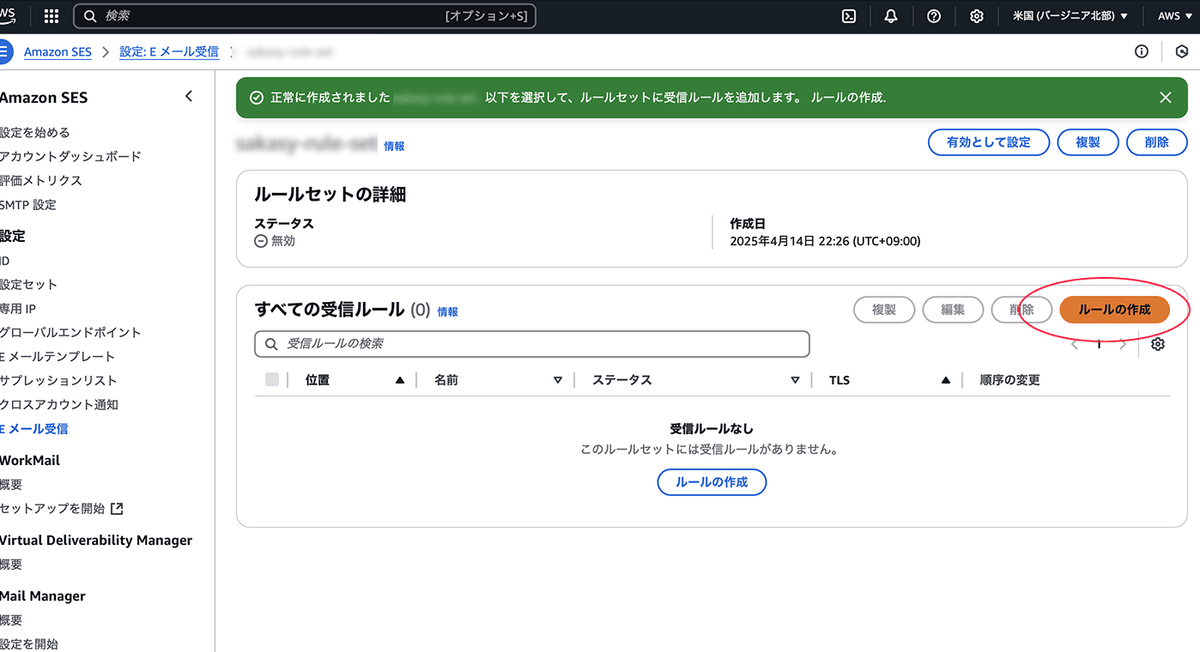The image size is (1200, 652).
Task: Open the external link icon beside セットアップを開始
Action: pyautogui.click(x=117, y=508)
